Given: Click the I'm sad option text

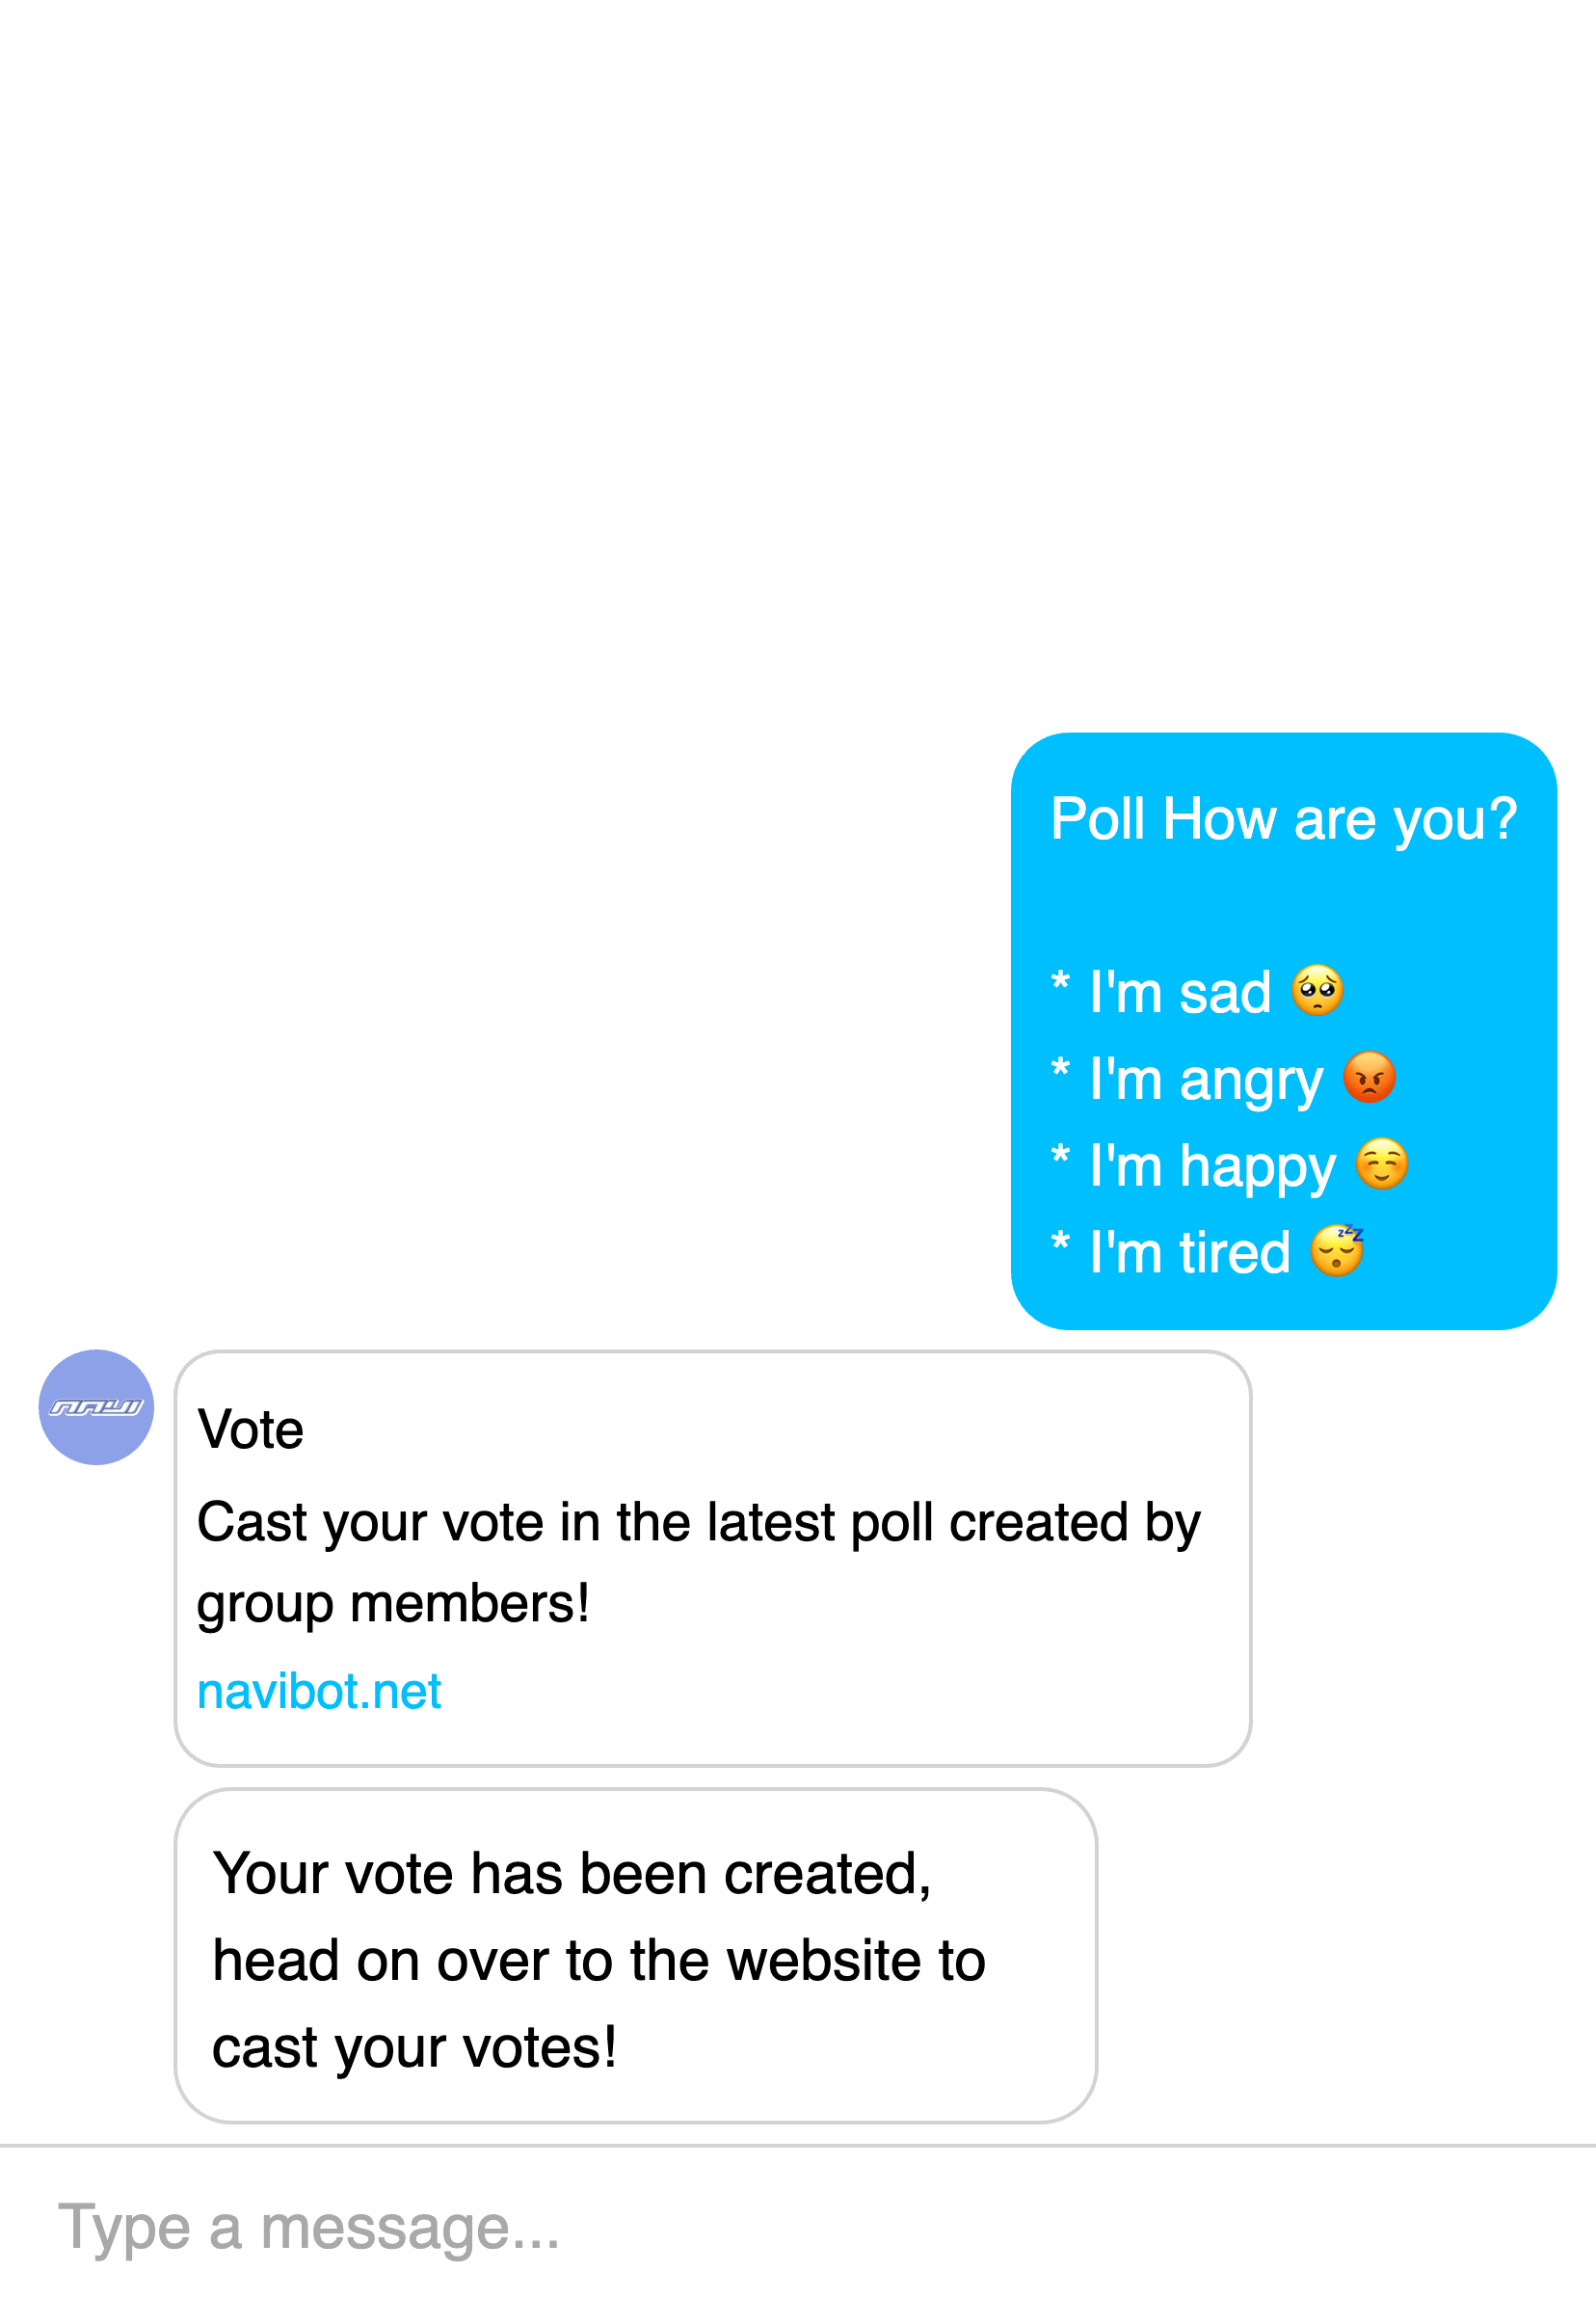Looking at the screenshot, I should pyautogui.click(x=1180, y=993).
